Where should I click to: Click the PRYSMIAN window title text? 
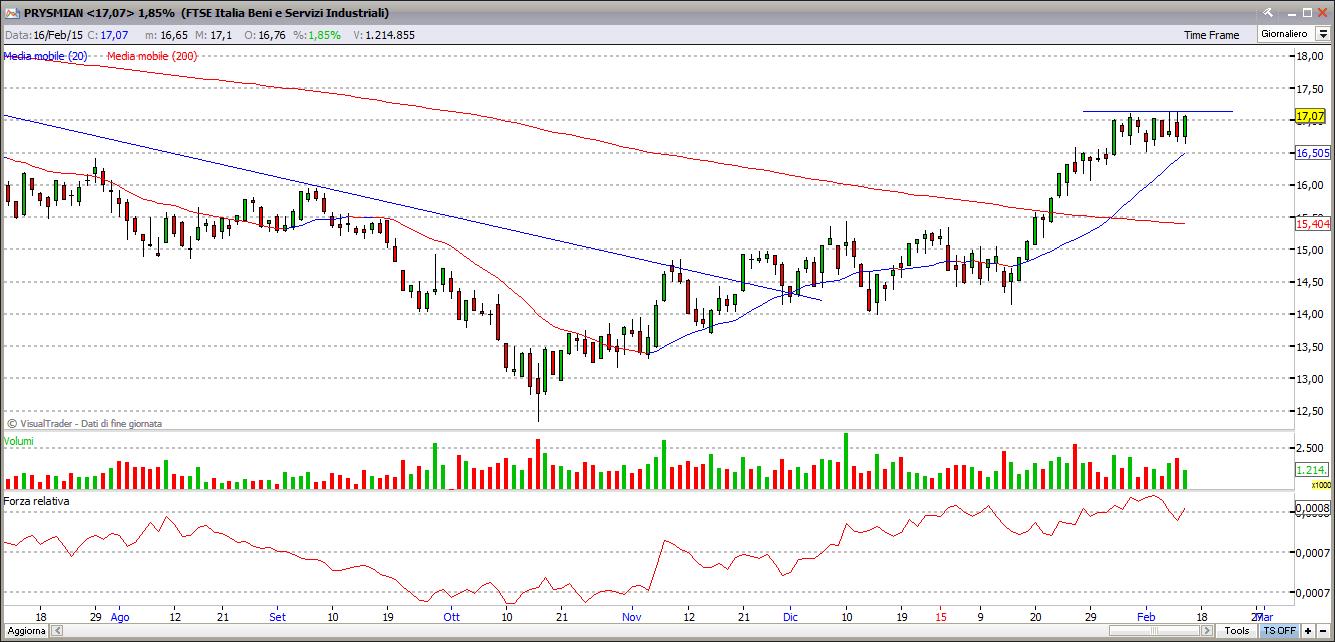(x=206, y=13)
